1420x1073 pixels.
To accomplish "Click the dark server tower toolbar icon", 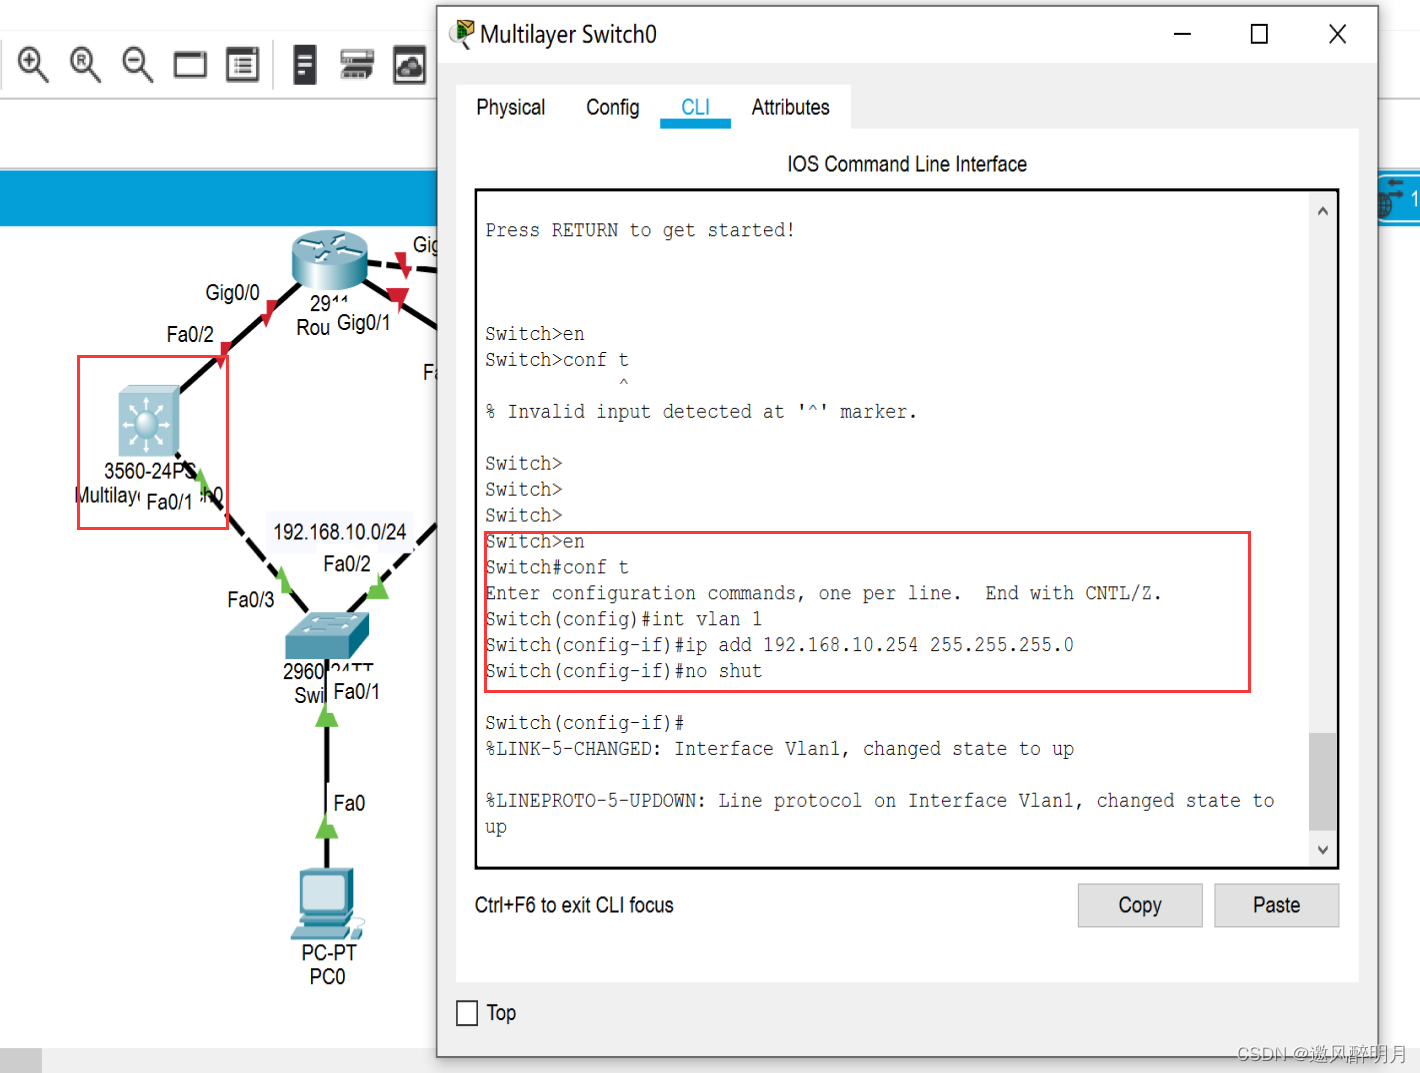I will pos(305,66).
